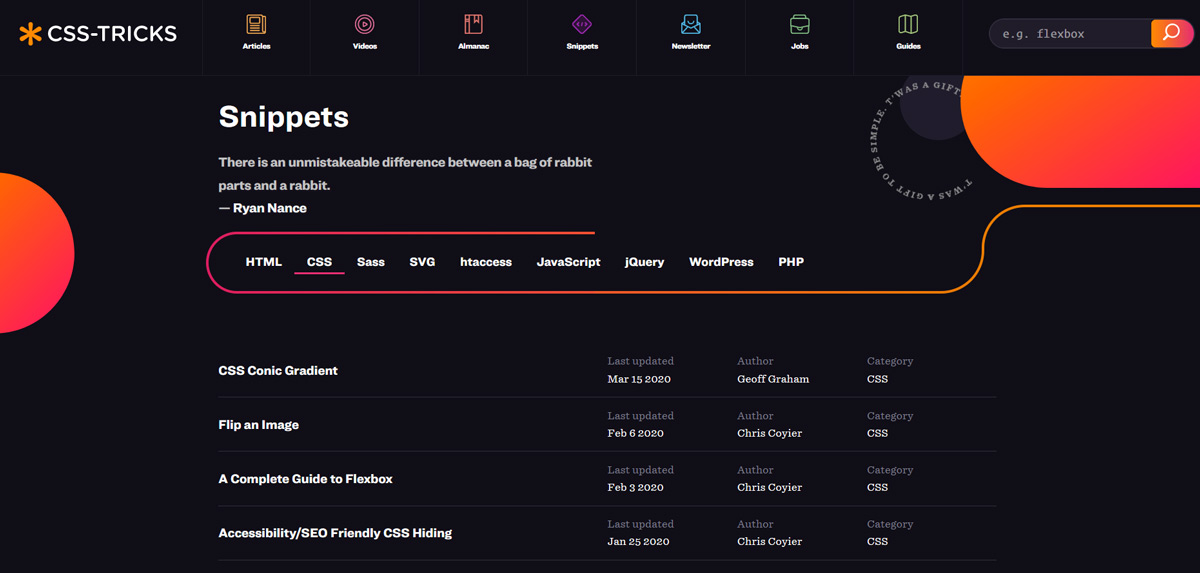Click the '— Ryan Nance' attribution
The height and width of the screenshot is (573, 1200).
click(263, 209)
